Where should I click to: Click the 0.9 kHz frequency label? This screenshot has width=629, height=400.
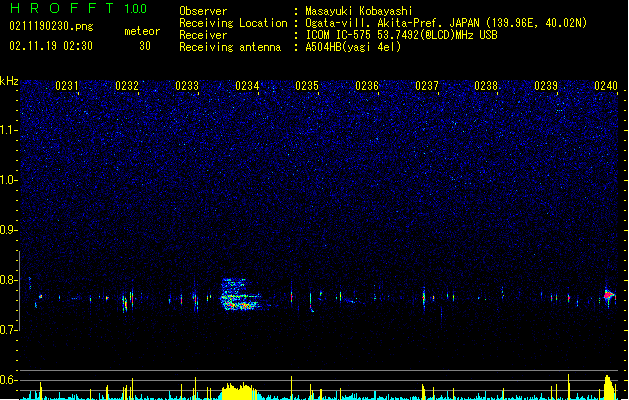(8, 230)
